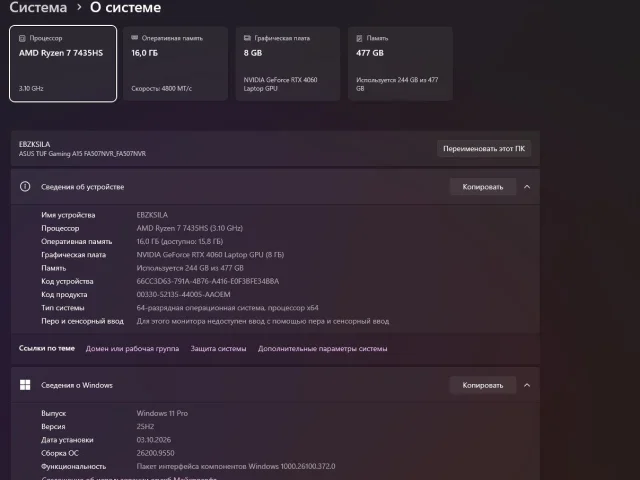The image size is (640, 480).
Task: Open Домен или рабочая группа link
Action: click(132, 349)
